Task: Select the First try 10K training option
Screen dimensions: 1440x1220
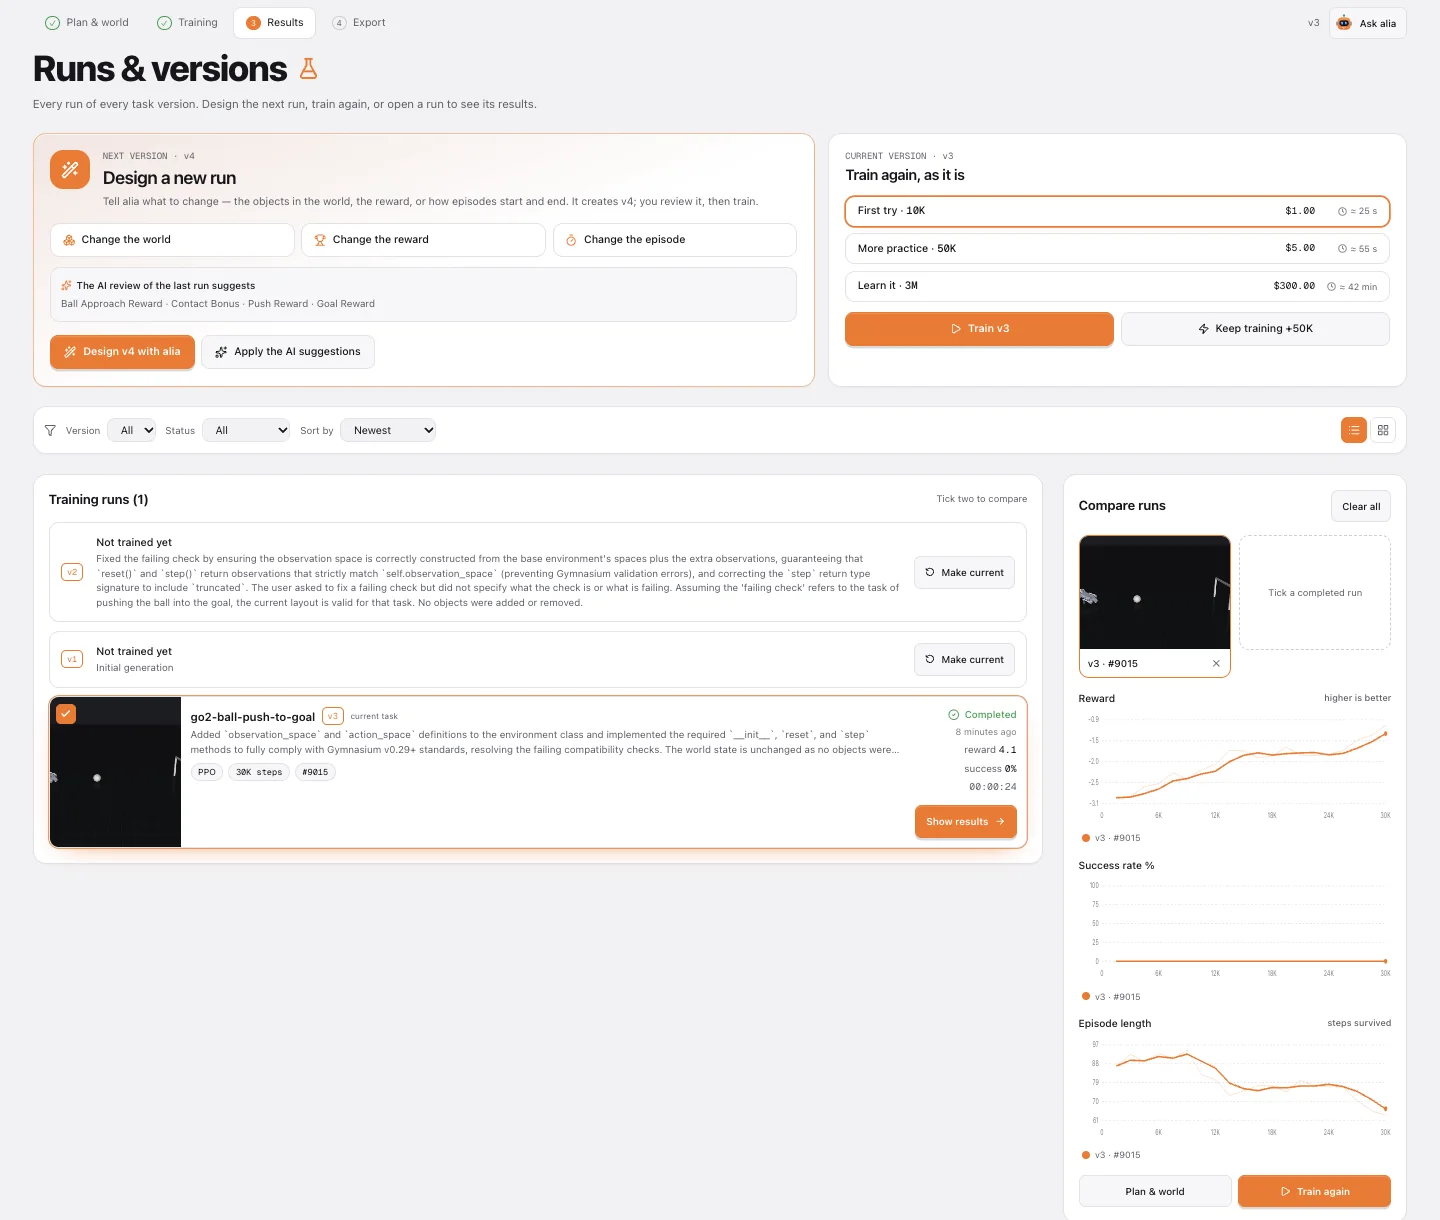Action: tap(1117, 211)
